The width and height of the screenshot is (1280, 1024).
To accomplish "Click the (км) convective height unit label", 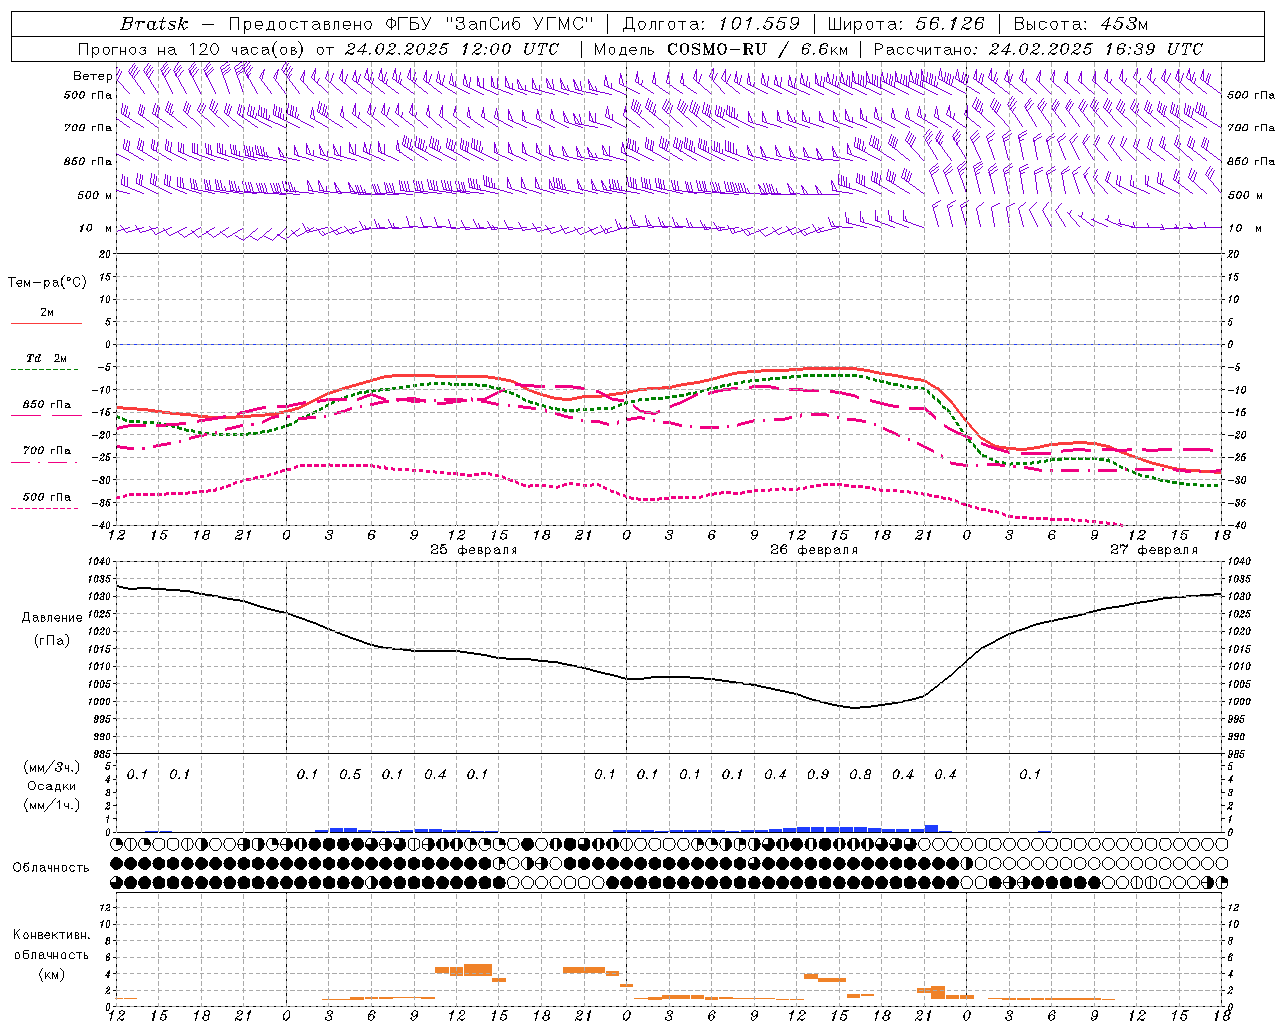I will coord(52,974).
